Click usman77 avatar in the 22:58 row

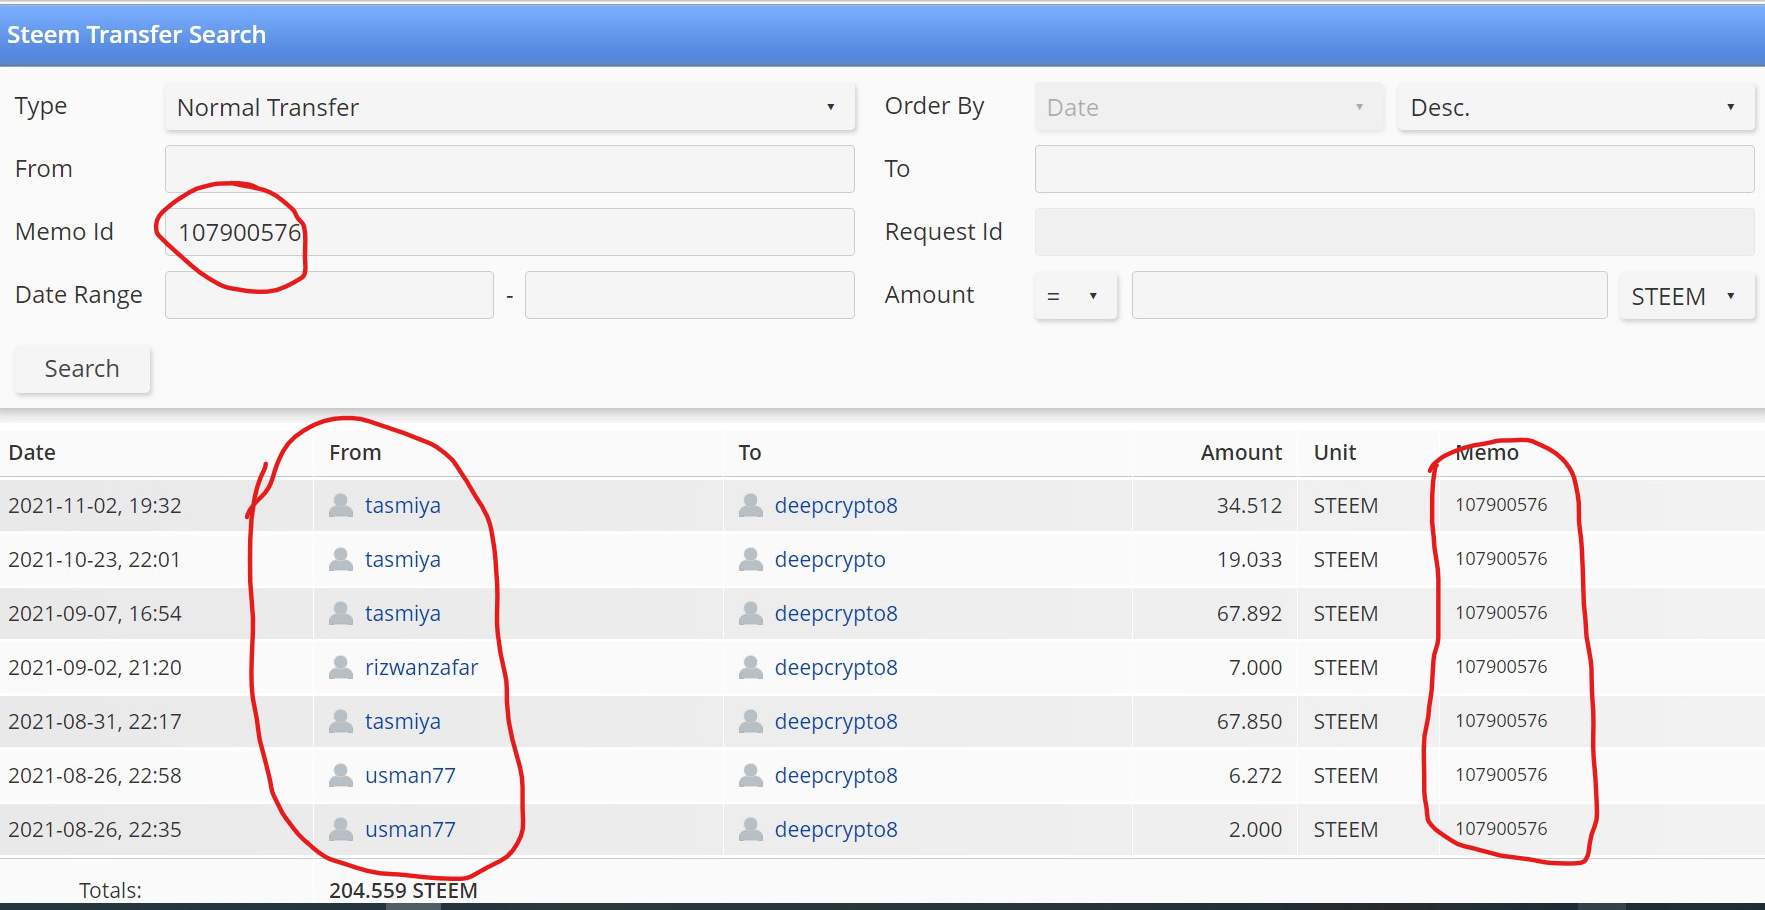pos(341,775)
